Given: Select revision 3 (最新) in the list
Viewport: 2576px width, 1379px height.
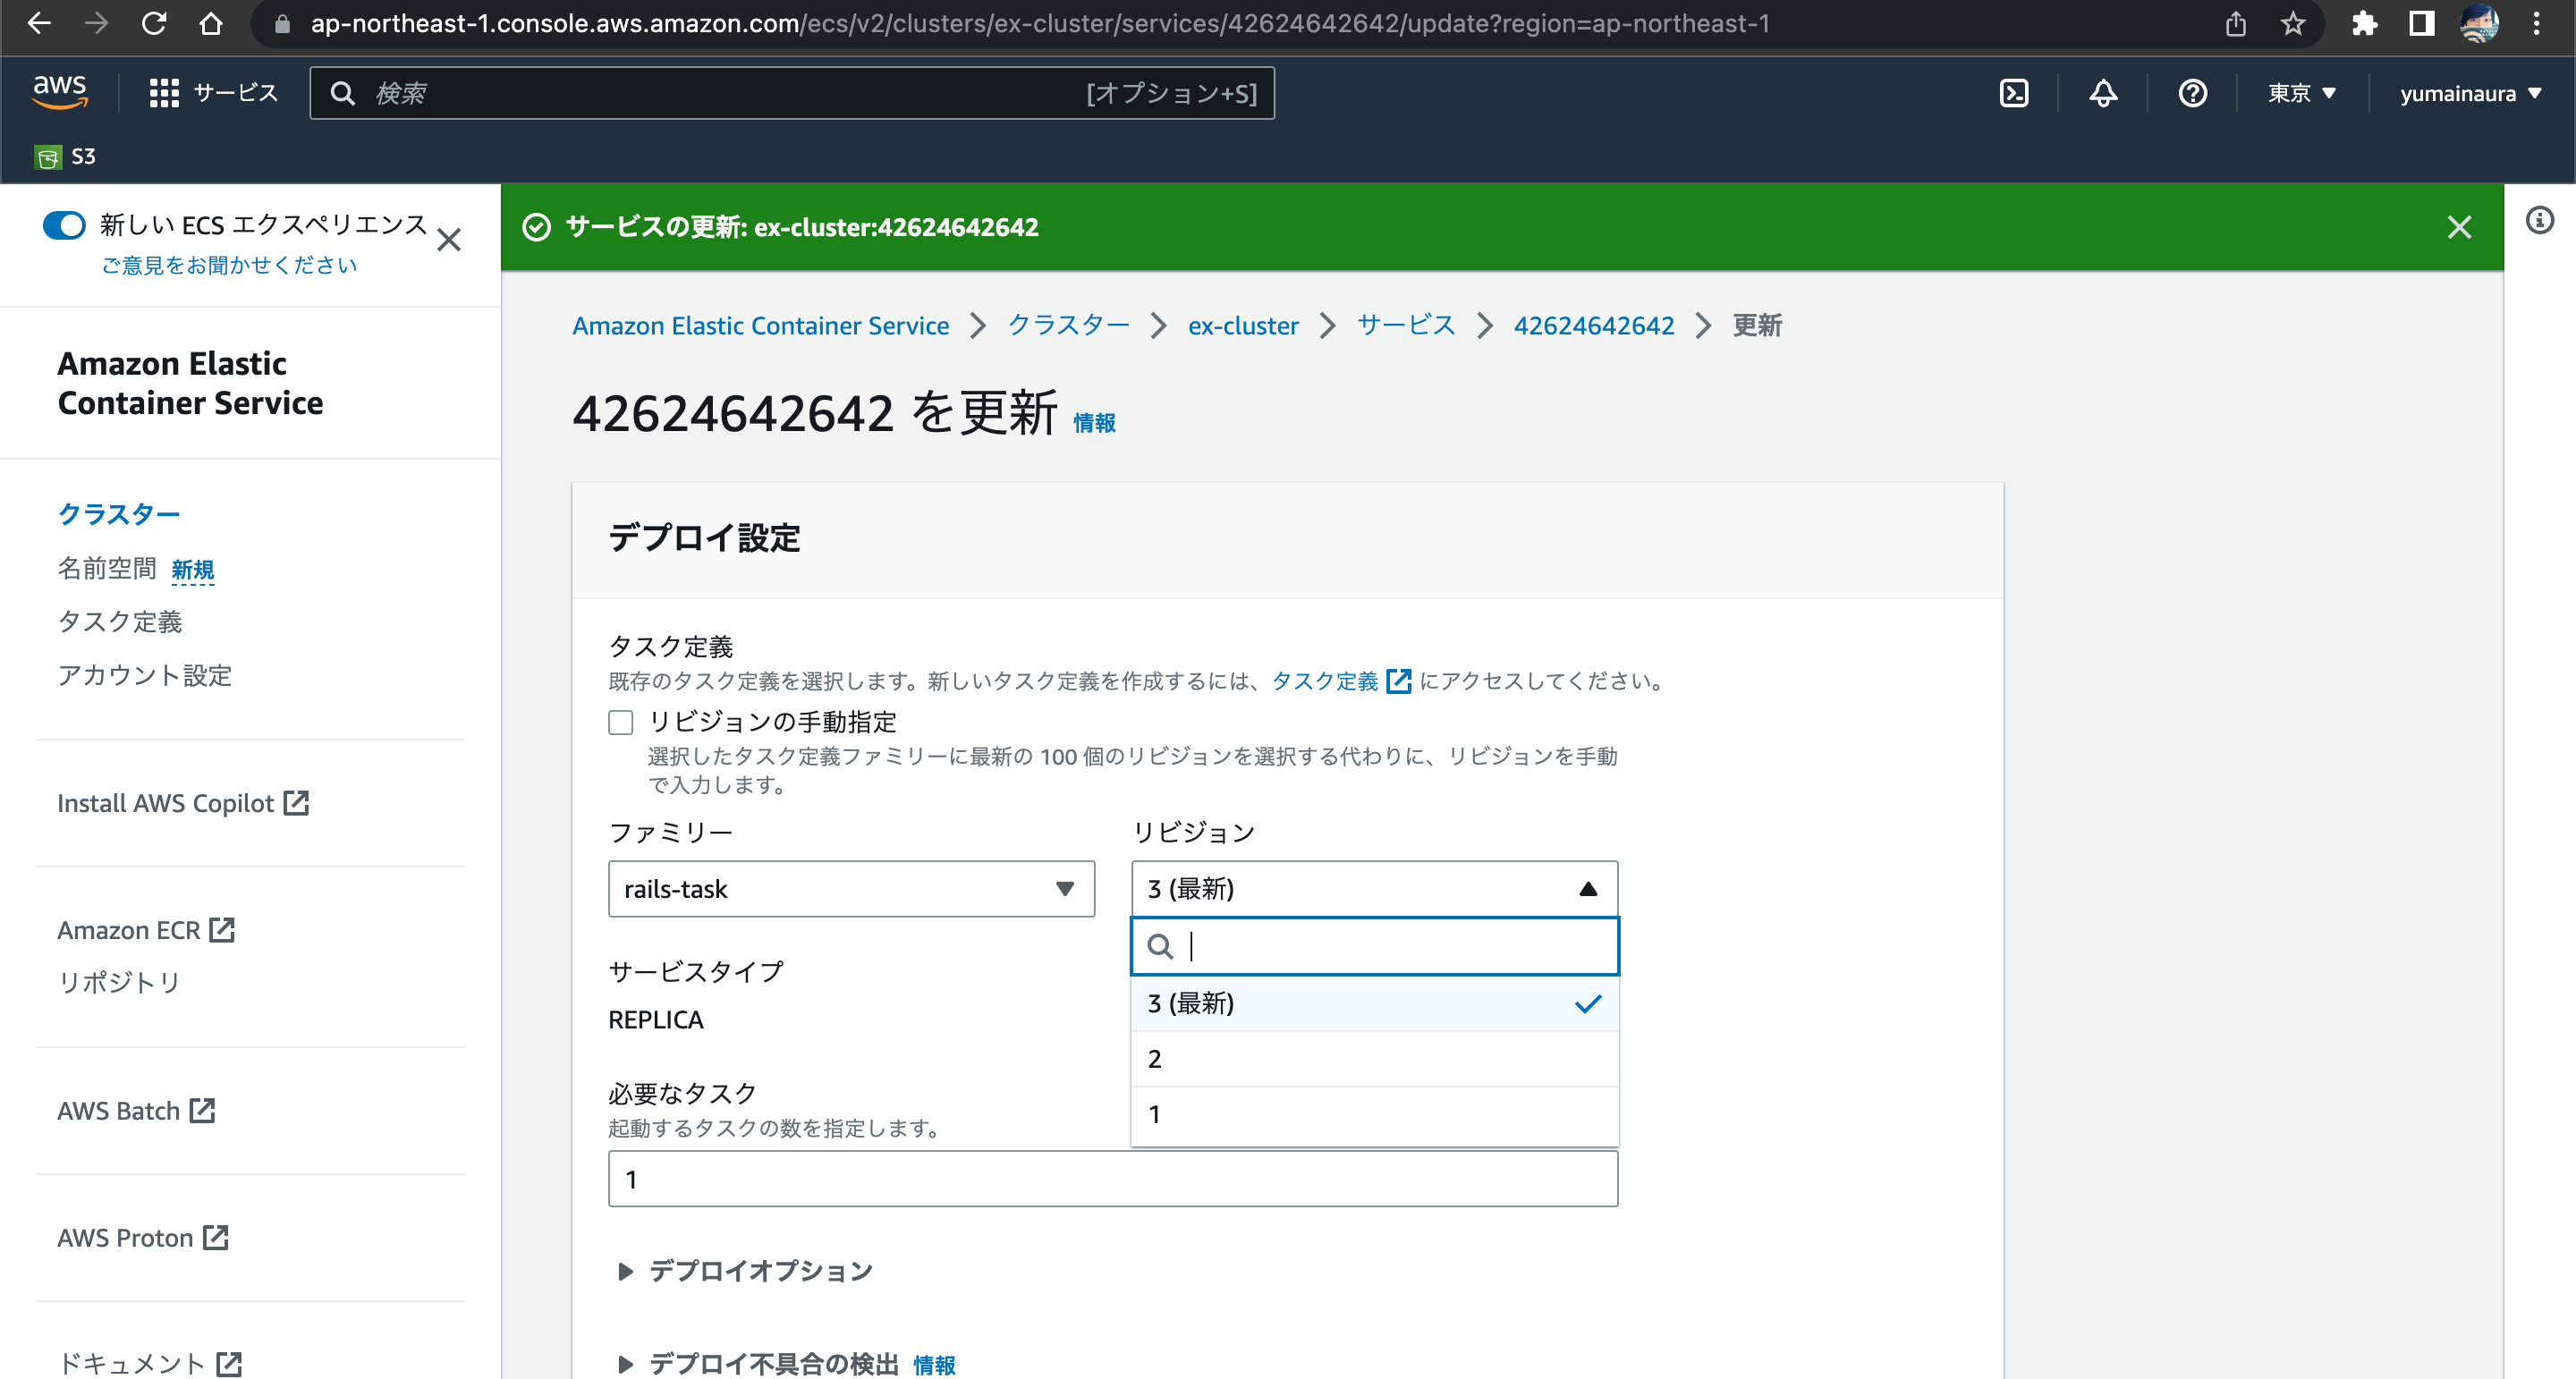Looking at the screenshot, I should pos(1374,1003).
